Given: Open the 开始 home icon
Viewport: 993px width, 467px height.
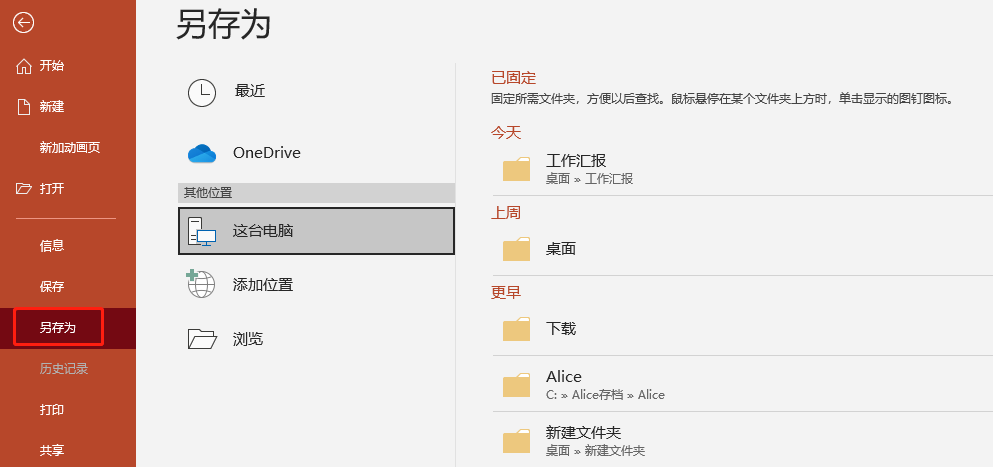Looking at the screenshot, I should click(23, 66).
